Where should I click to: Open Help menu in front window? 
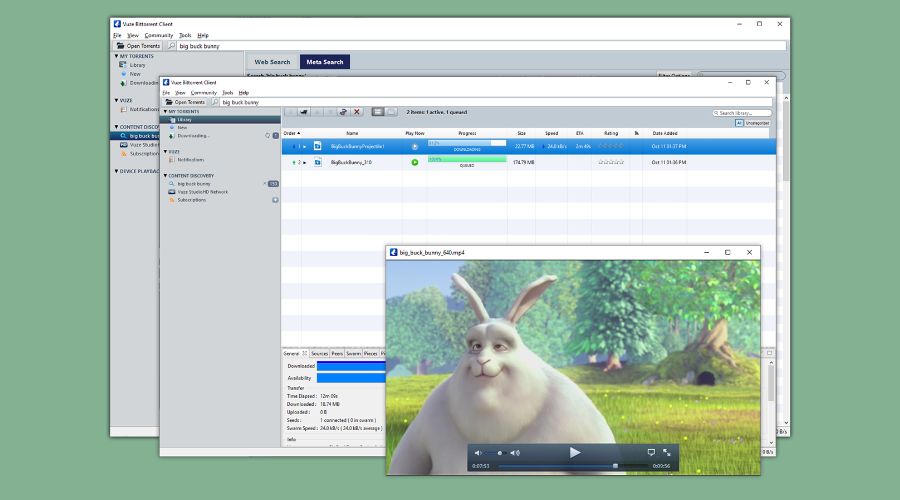(244, 92)
